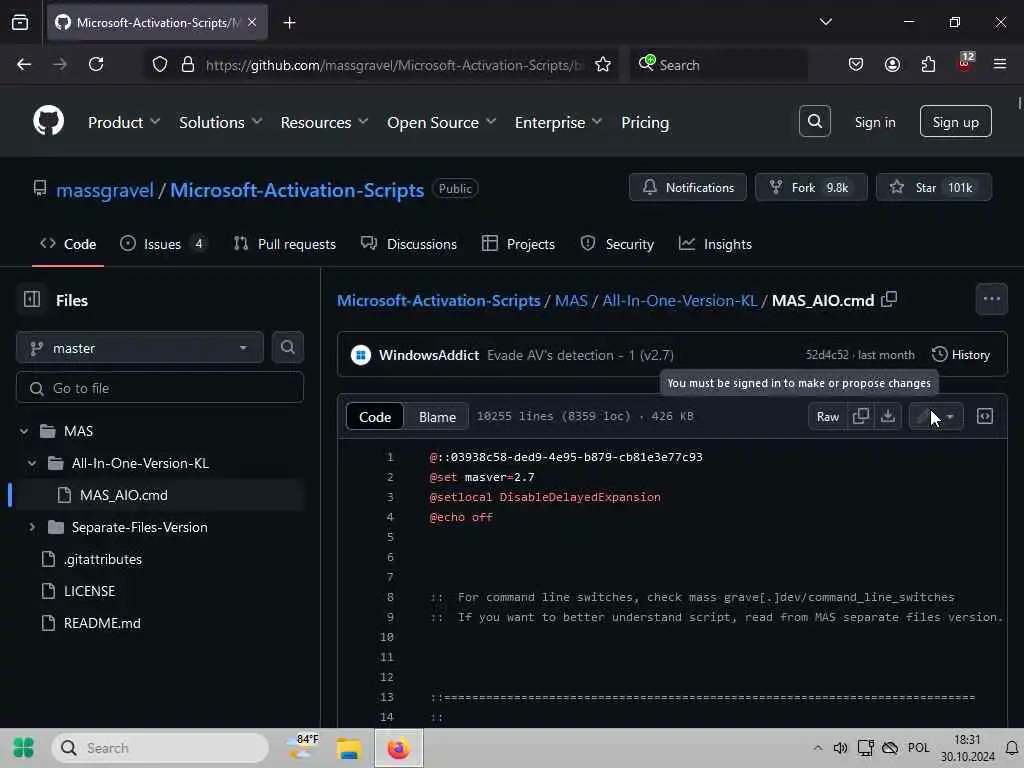Open Firefox shield tracking protection icon
The width and height of the screenshot is (1024, 768).
(160, 65)
